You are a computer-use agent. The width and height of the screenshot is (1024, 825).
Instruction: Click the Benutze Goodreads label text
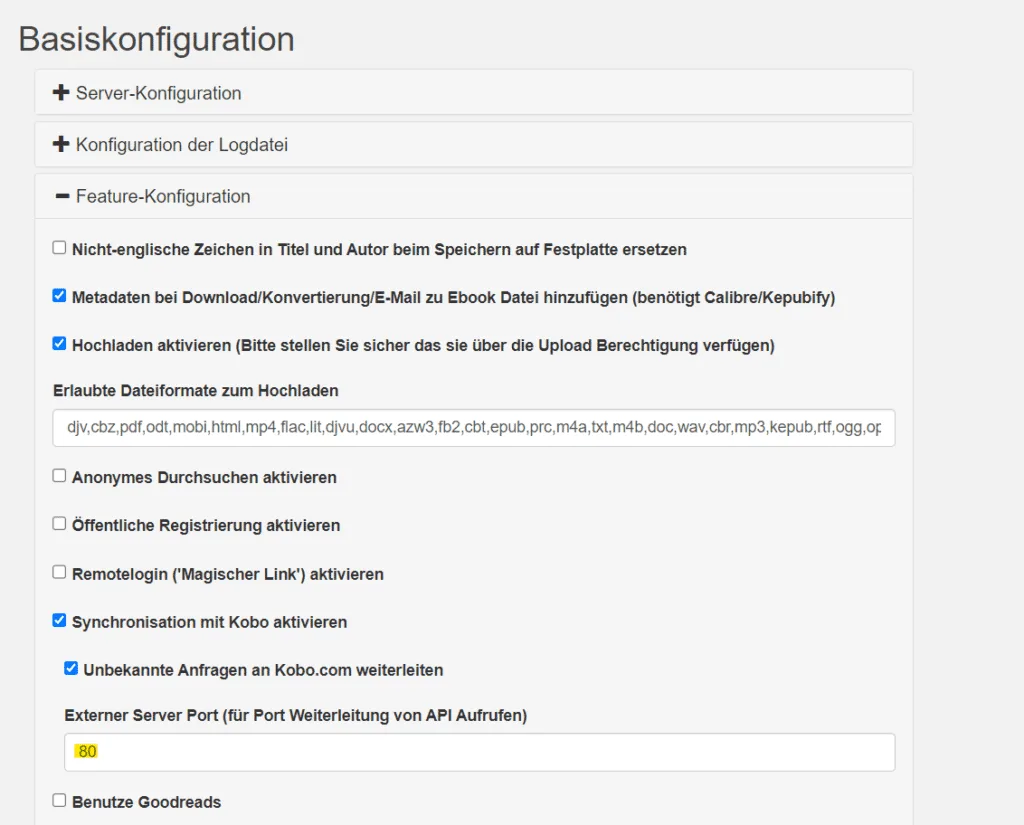147,802
